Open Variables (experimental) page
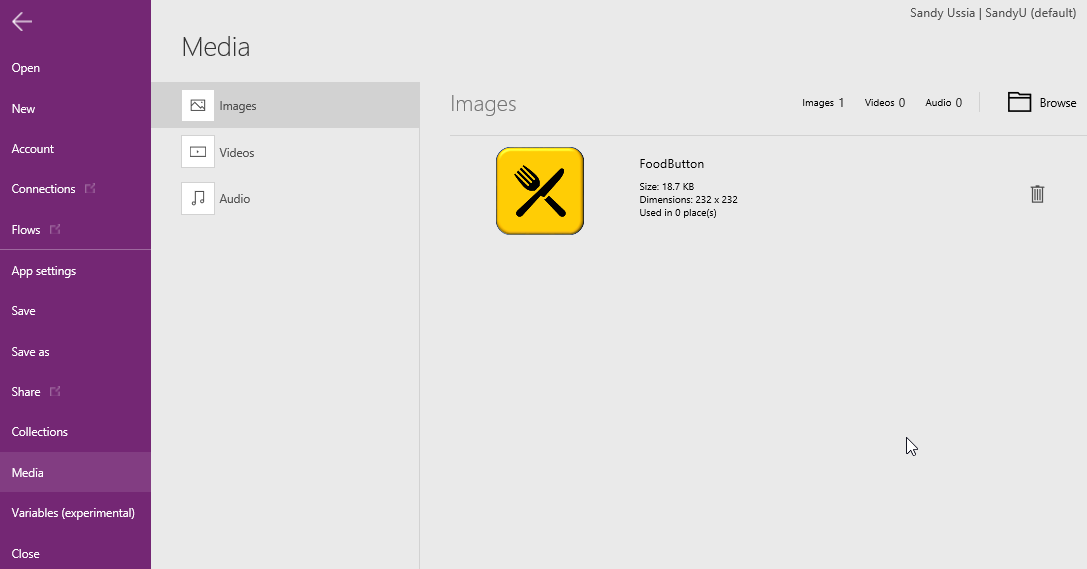The width and height of the screenshot is (1087, 569). [73, 513]
